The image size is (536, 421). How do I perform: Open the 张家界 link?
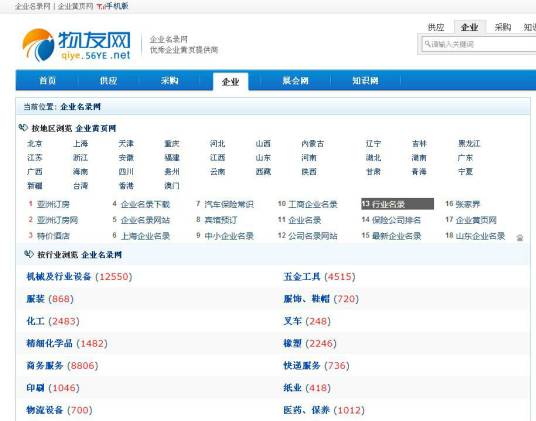468,204
